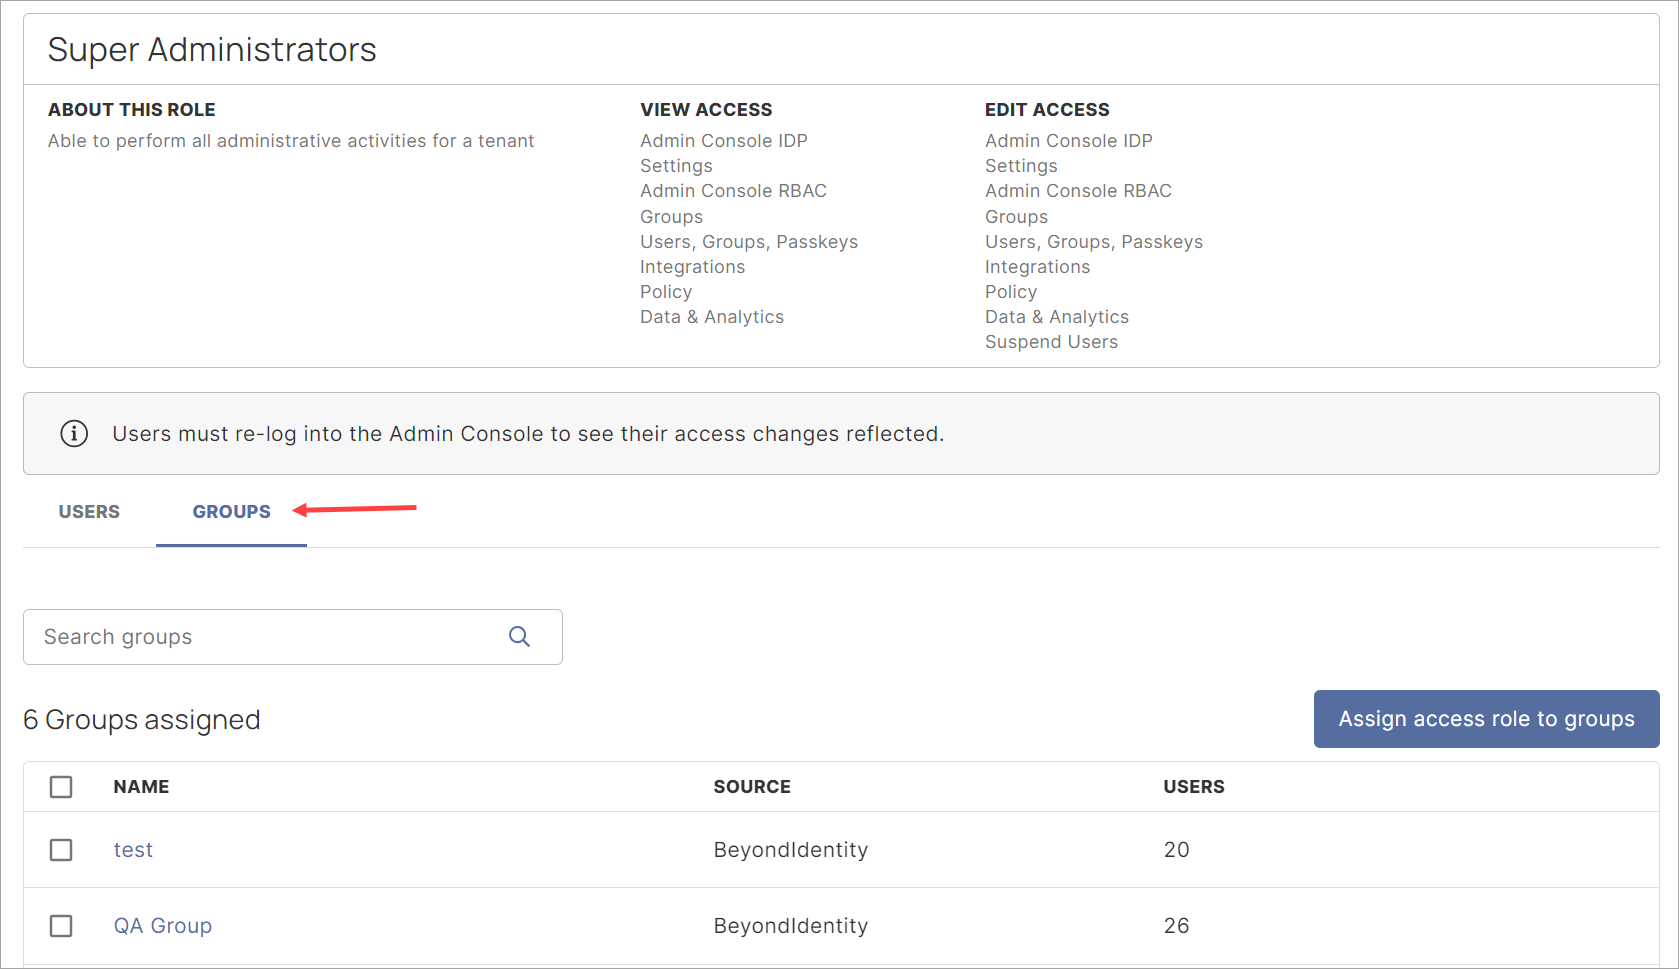1679x969 pixels.
Task: Focus the Search groups input field
Action: [270, 637]
